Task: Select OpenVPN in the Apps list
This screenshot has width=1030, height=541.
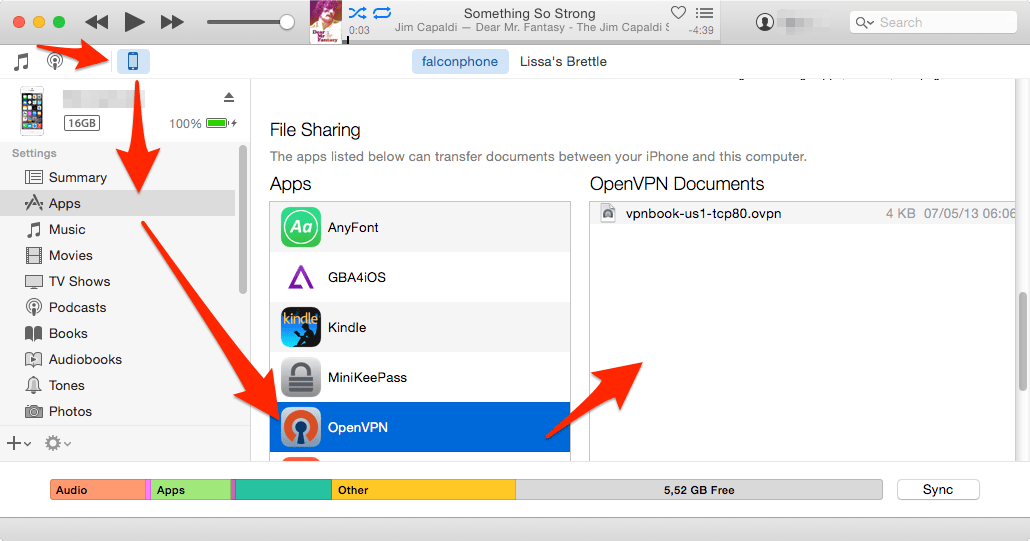Action: click(x=420, y=427)
